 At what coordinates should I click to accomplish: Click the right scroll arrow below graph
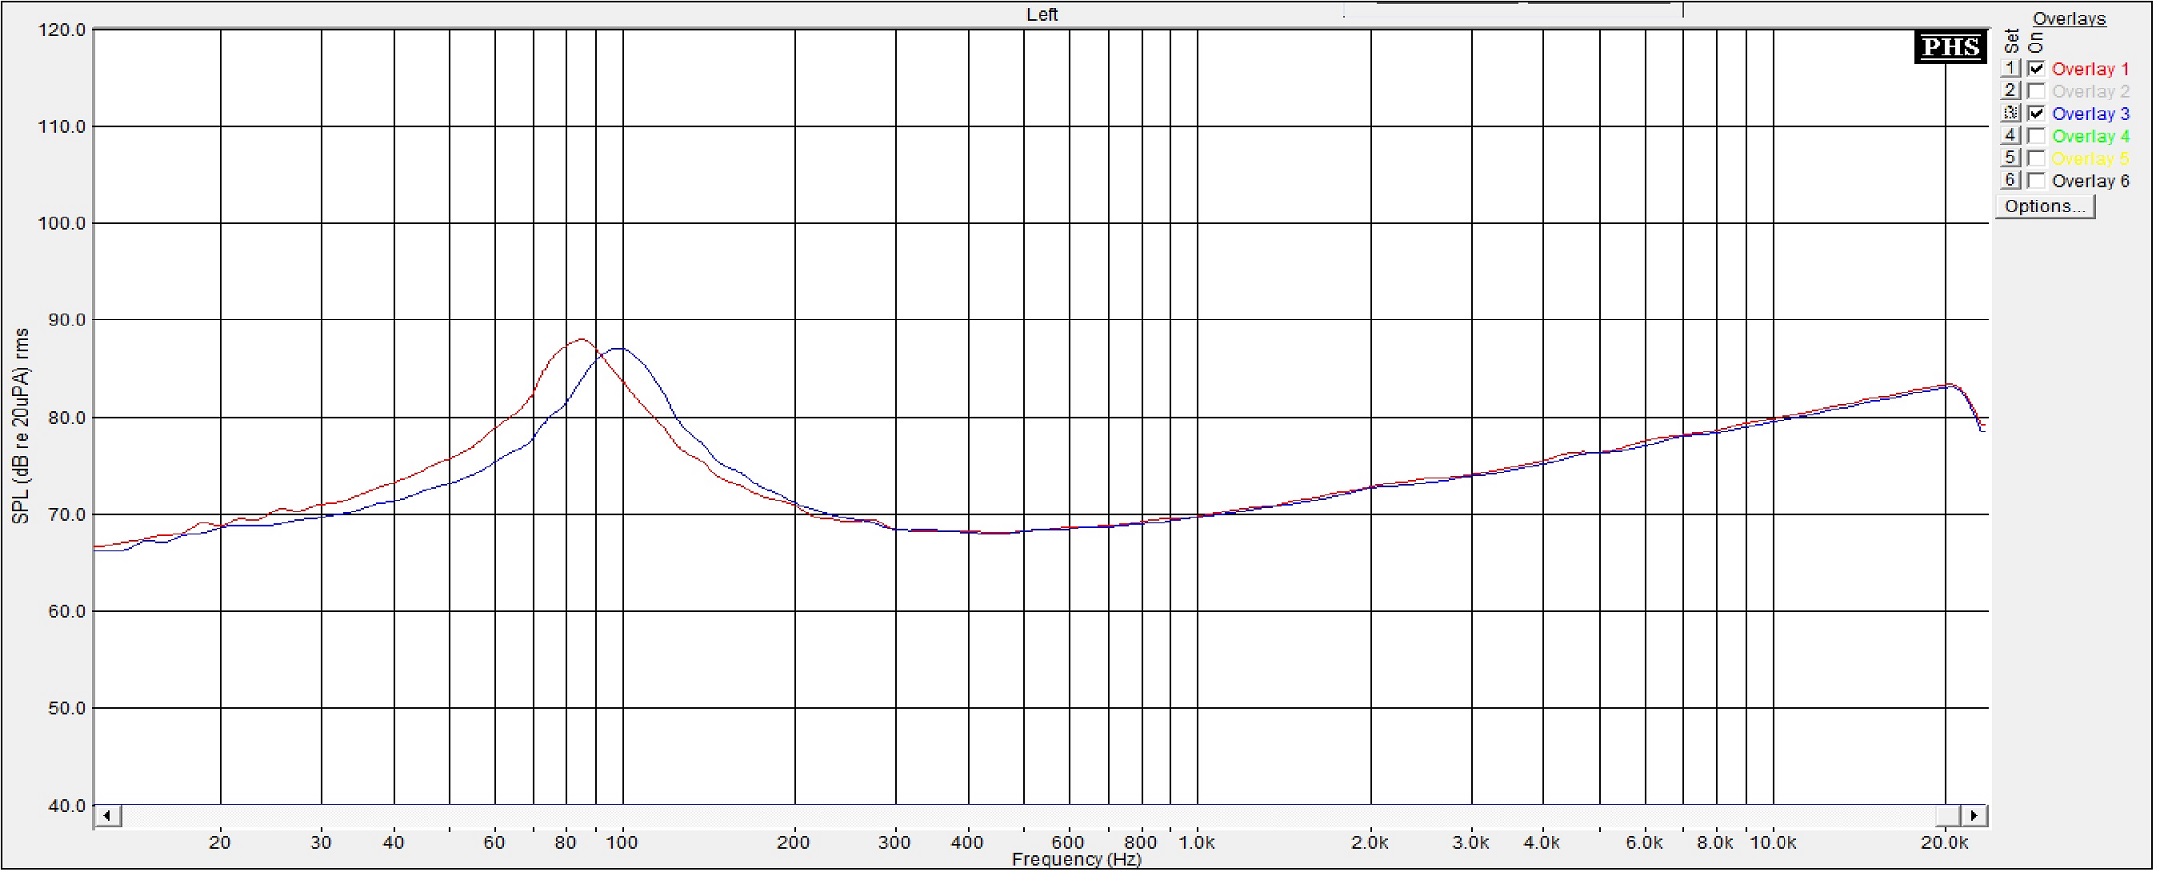click(x=1974, y=816)
